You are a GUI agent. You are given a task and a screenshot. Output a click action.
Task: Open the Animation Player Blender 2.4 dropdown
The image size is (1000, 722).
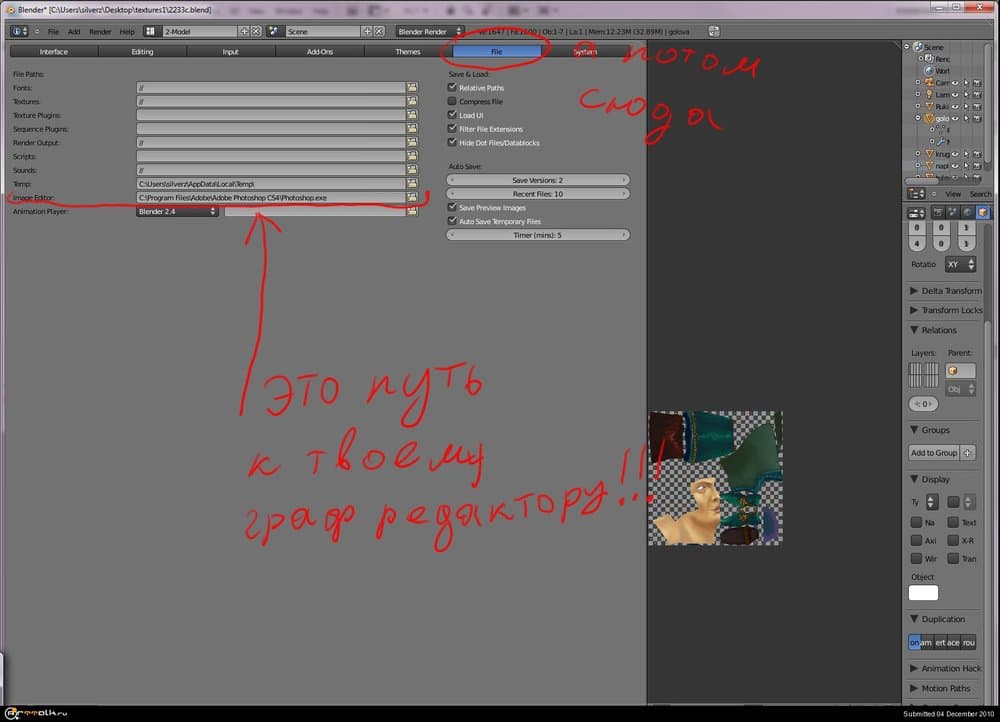tap(177, 212)
